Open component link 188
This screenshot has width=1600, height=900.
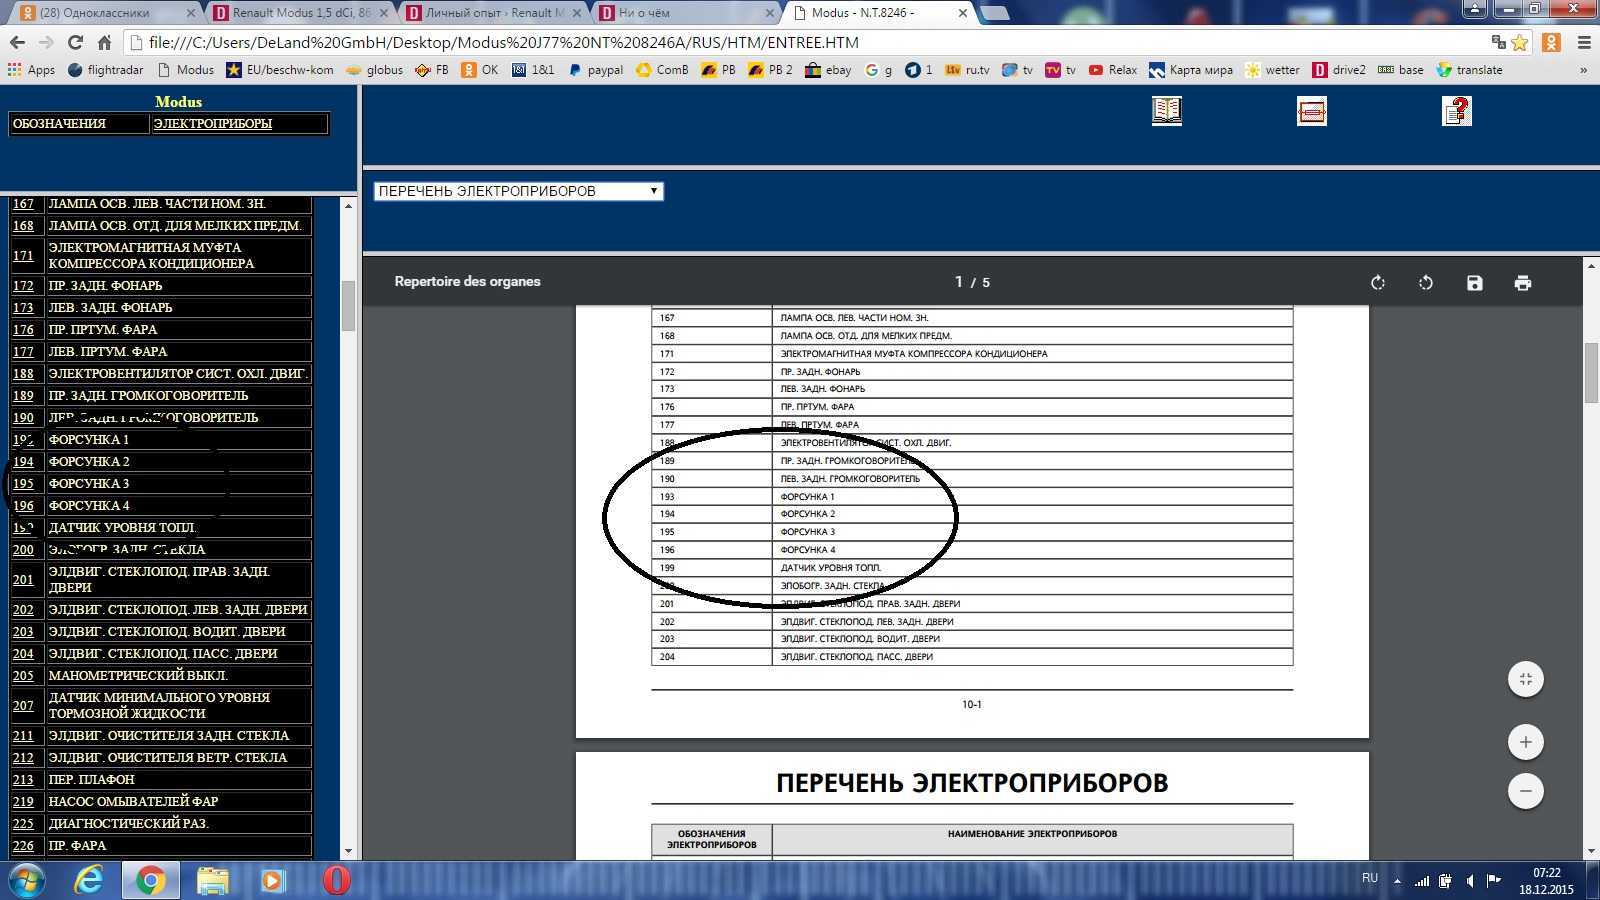(x=23, y=374)
